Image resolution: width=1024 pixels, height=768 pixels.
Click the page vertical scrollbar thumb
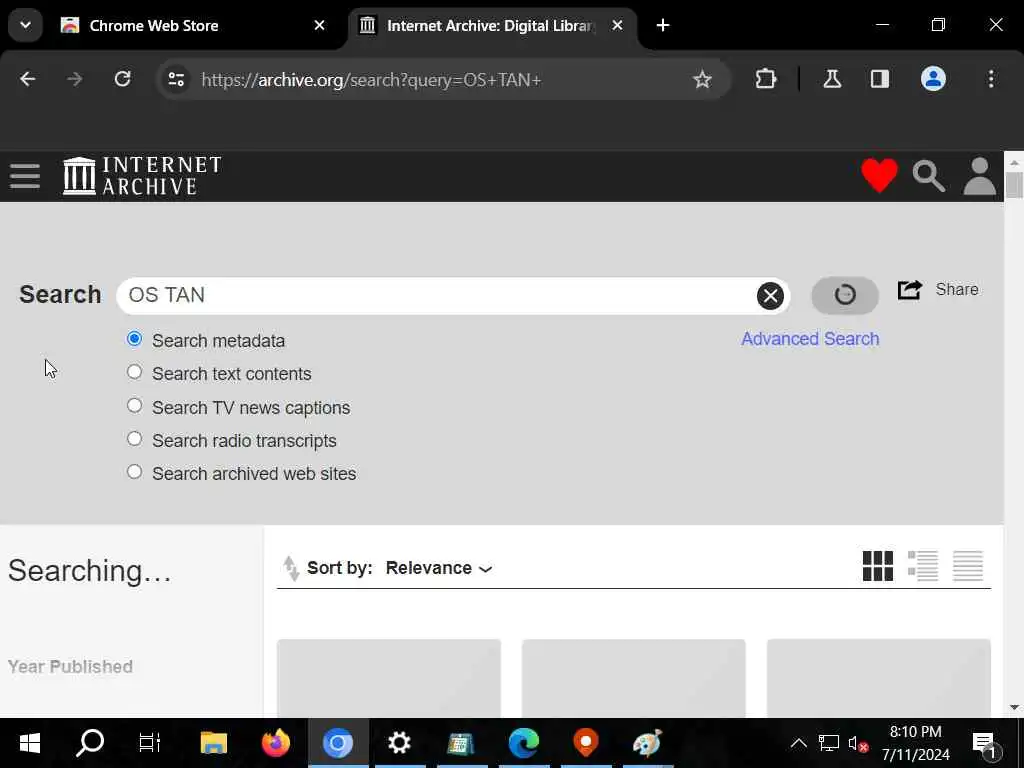pyautogui.click(x=1014, y=184)
